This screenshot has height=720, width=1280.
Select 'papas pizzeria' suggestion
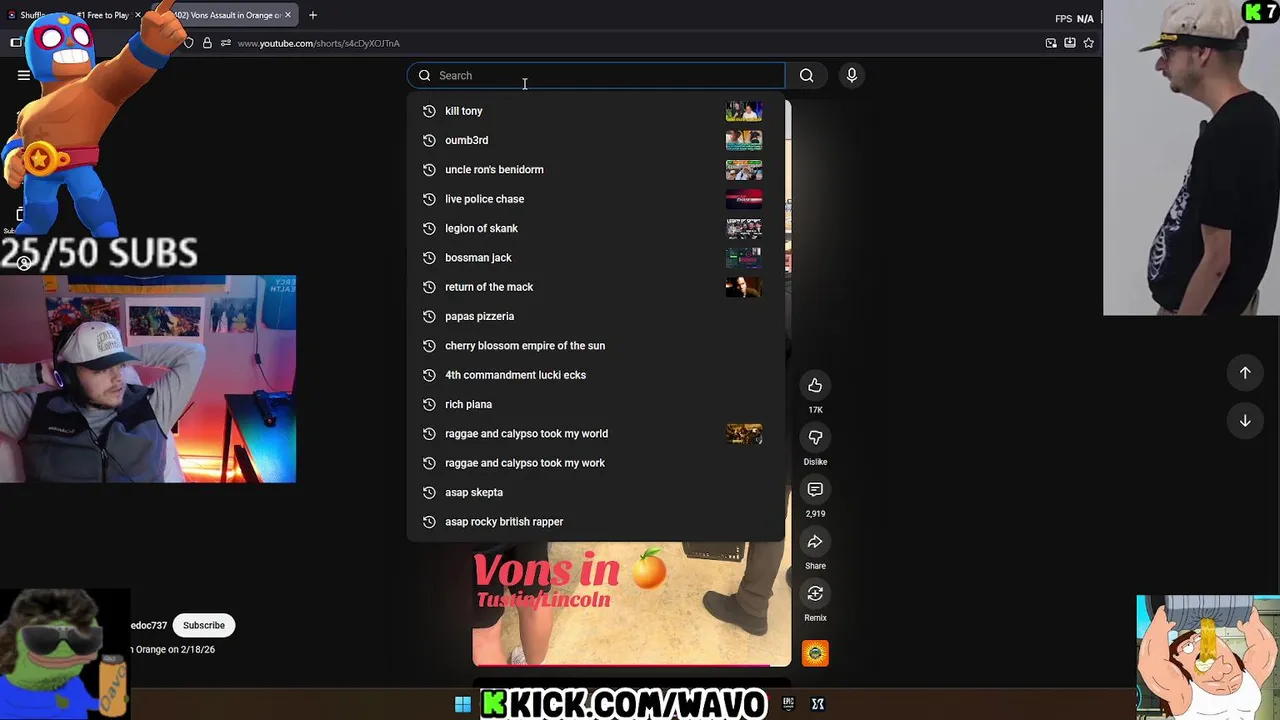pyautogui.click(x=596, y=316)
